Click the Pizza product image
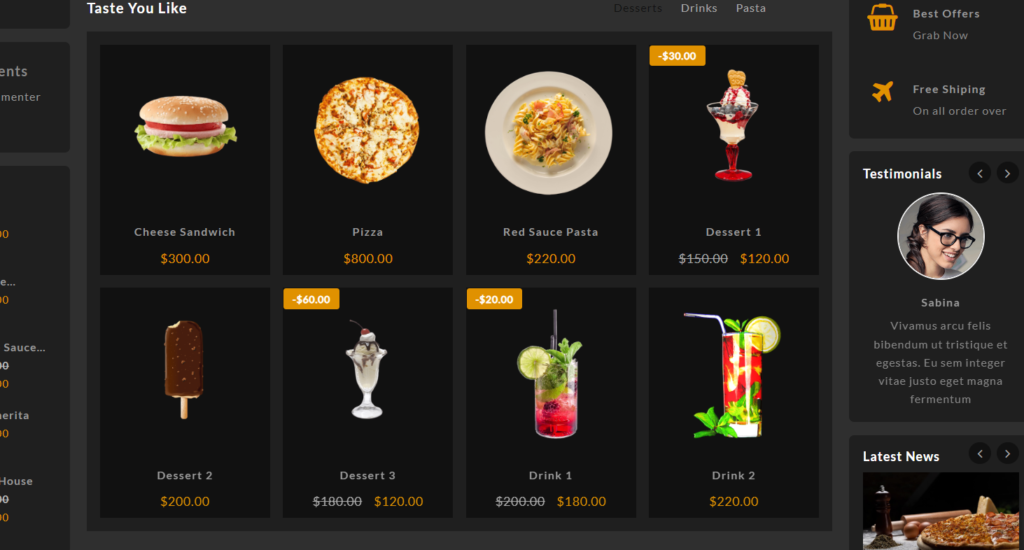1024x550 pixels. point(367,131)
